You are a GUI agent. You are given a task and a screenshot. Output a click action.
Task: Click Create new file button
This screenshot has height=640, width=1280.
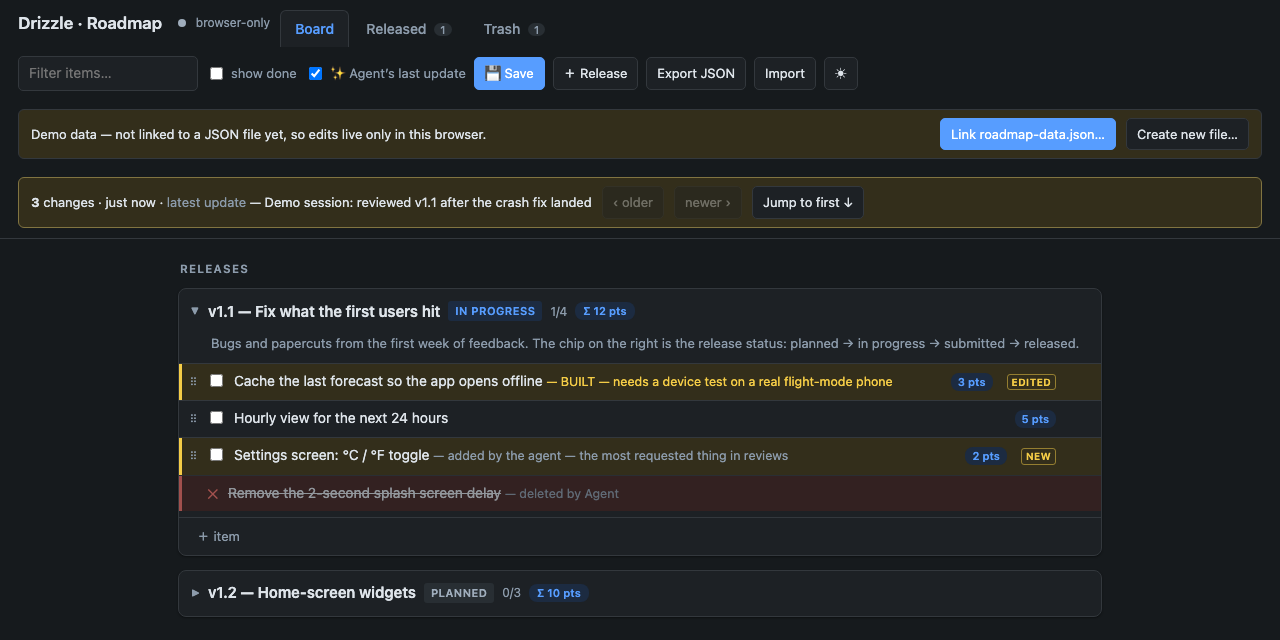pyautogui.click(x=1187, y=134)
